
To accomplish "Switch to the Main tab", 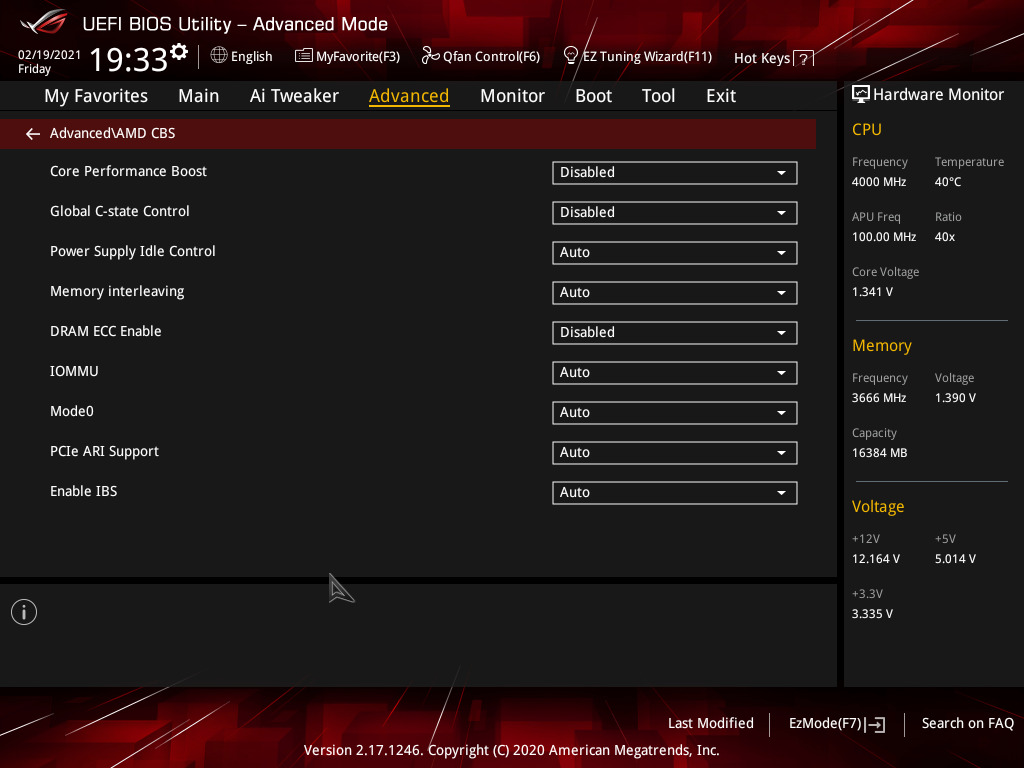I will point(199,96).
